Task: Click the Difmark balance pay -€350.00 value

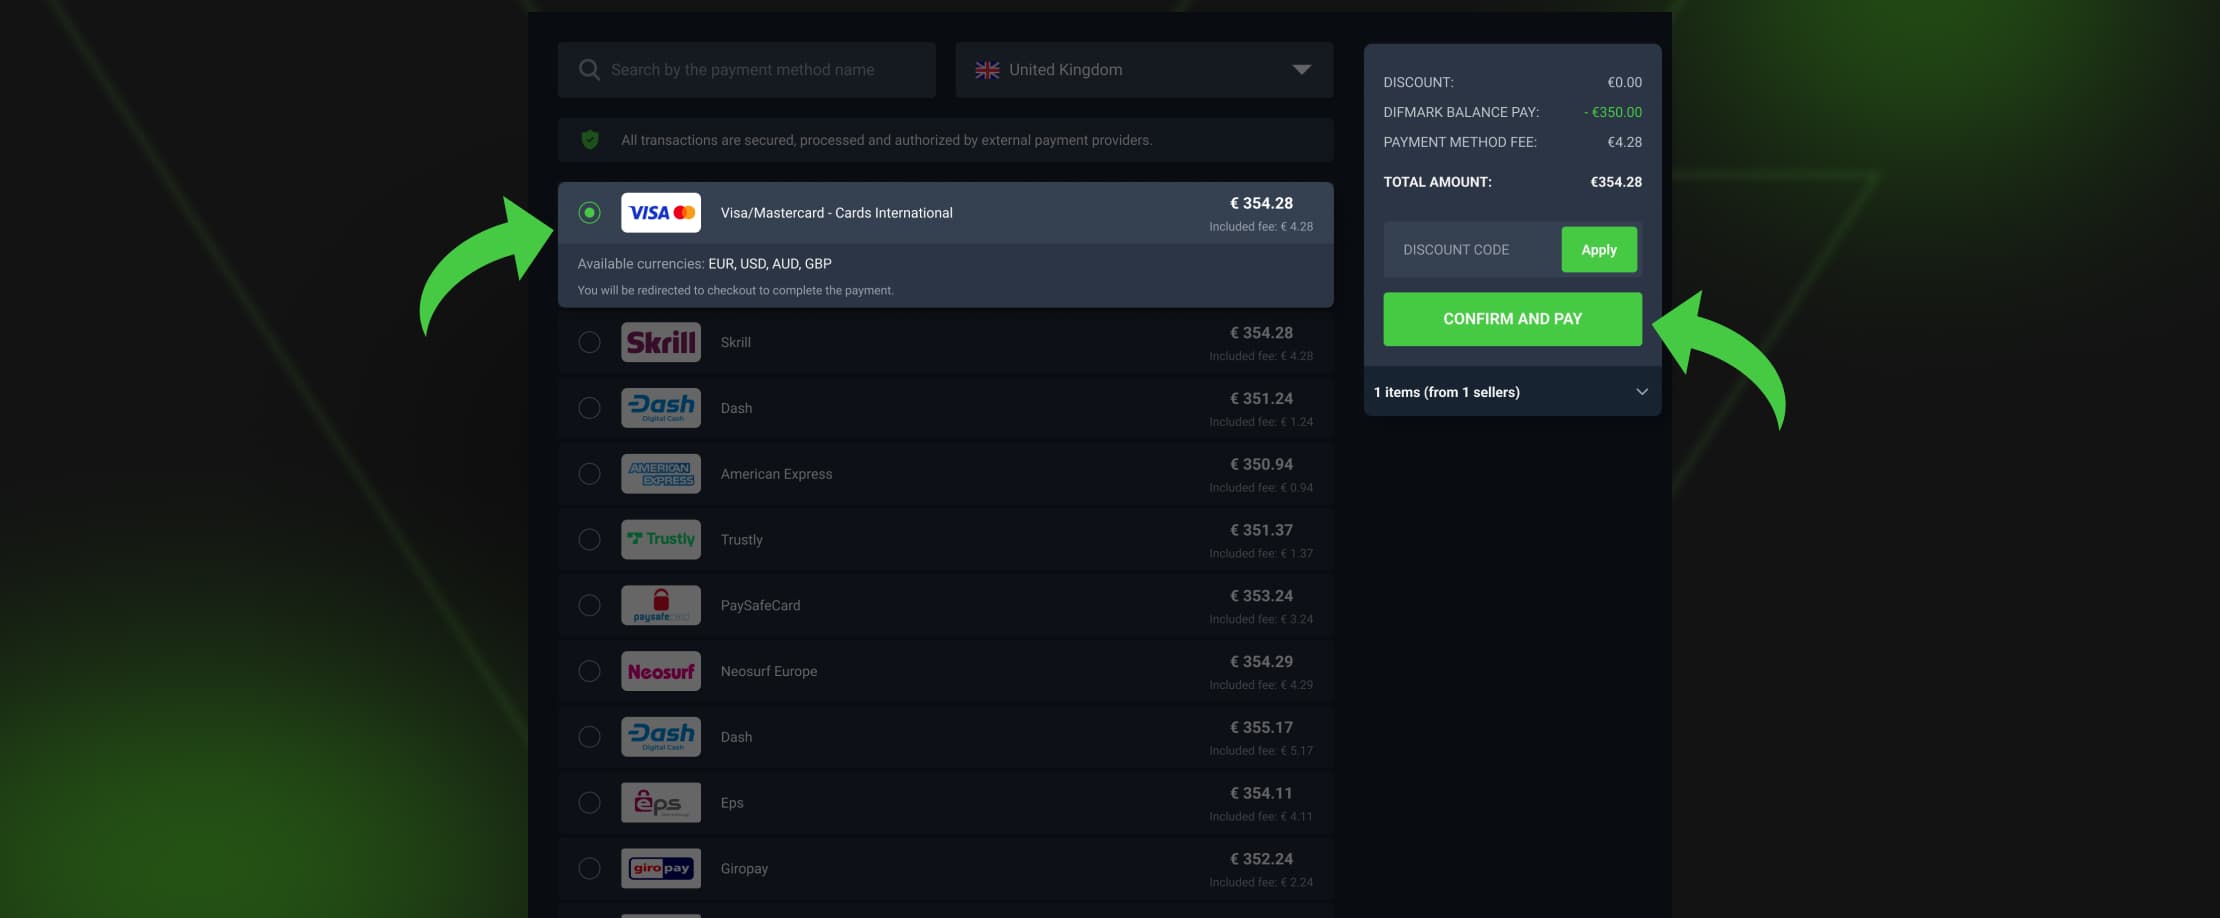Action: [1612, 112]
